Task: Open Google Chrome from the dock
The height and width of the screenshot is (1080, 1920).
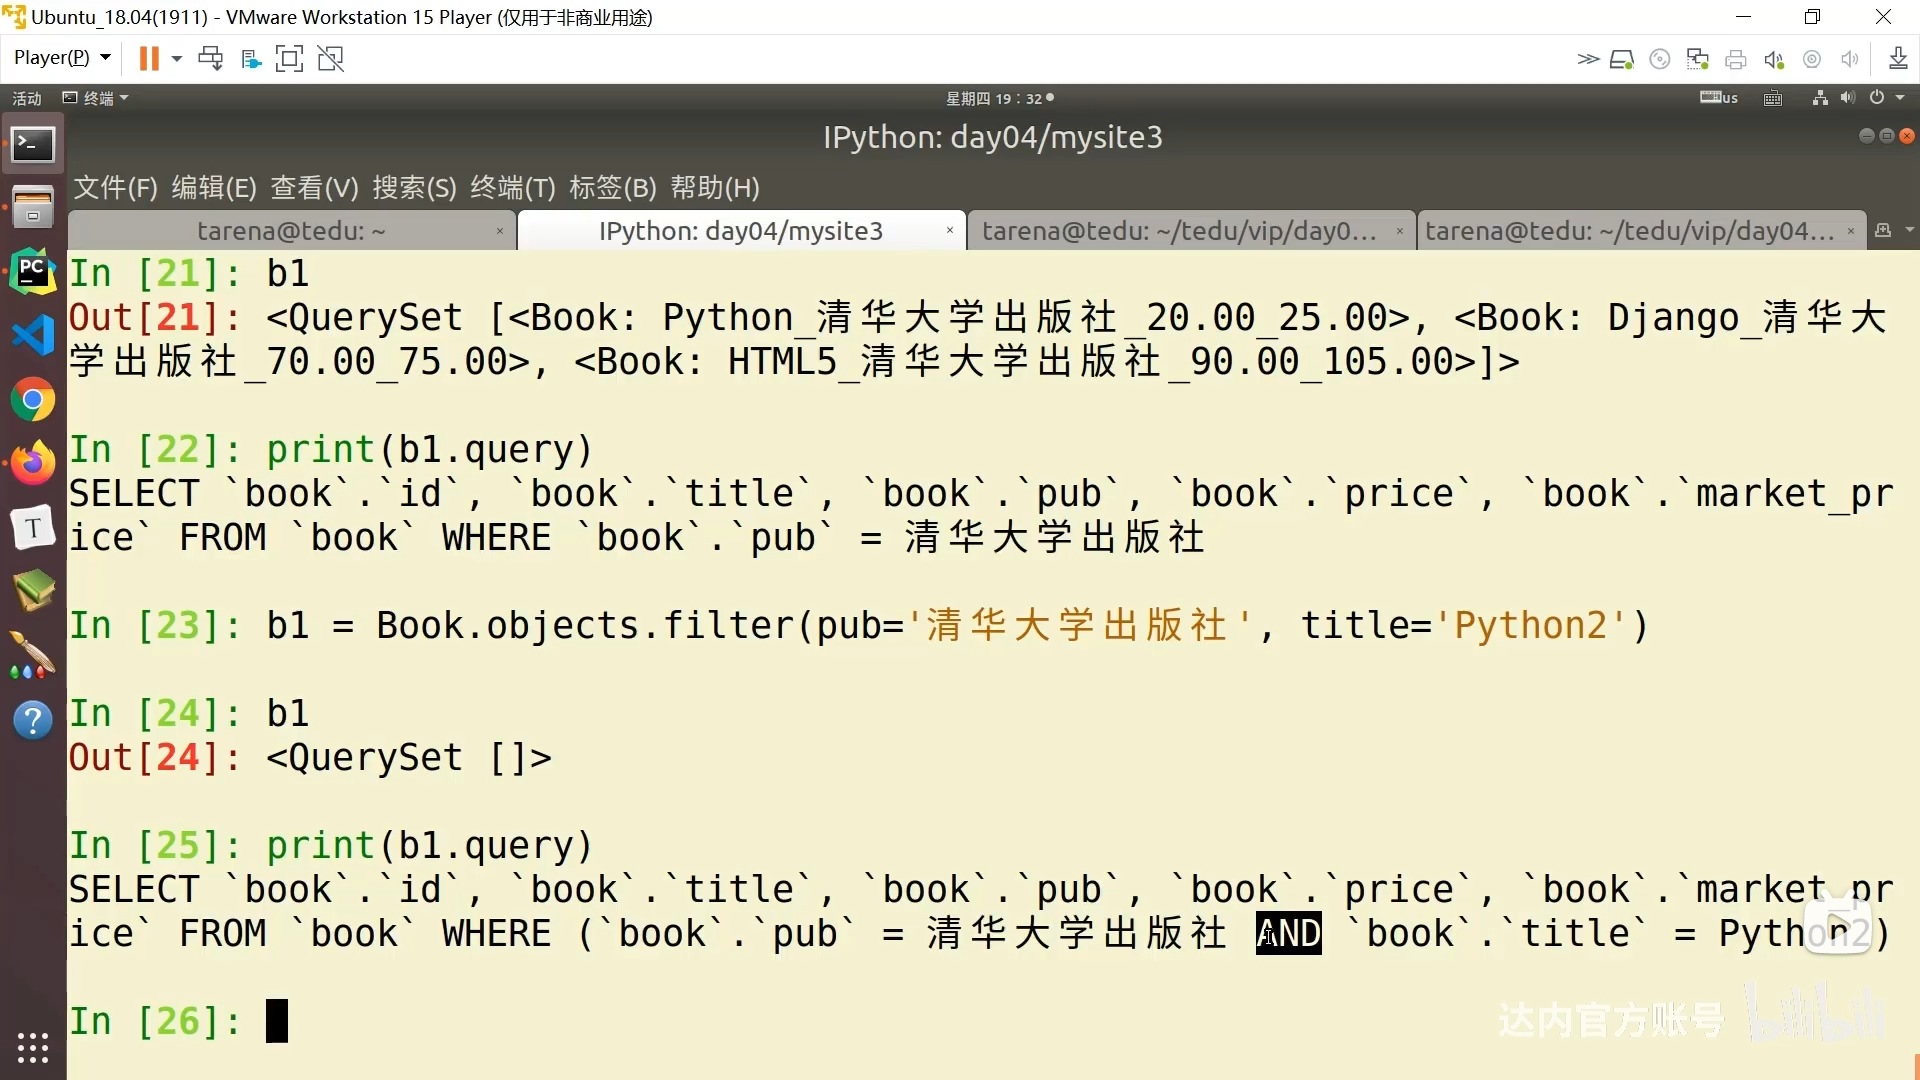Action: [x=33, y=400]
